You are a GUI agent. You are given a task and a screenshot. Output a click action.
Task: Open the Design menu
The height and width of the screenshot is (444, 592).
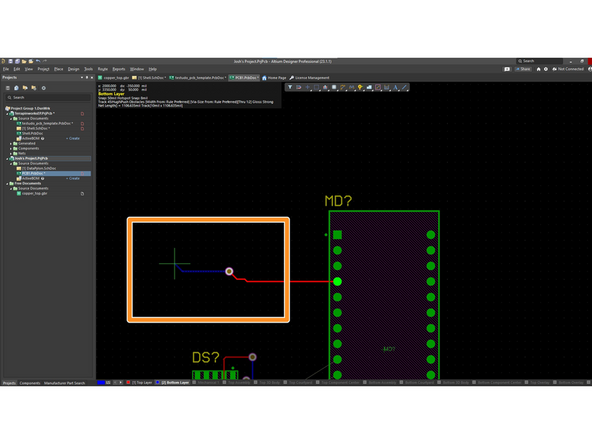click(x=74, y=69)
